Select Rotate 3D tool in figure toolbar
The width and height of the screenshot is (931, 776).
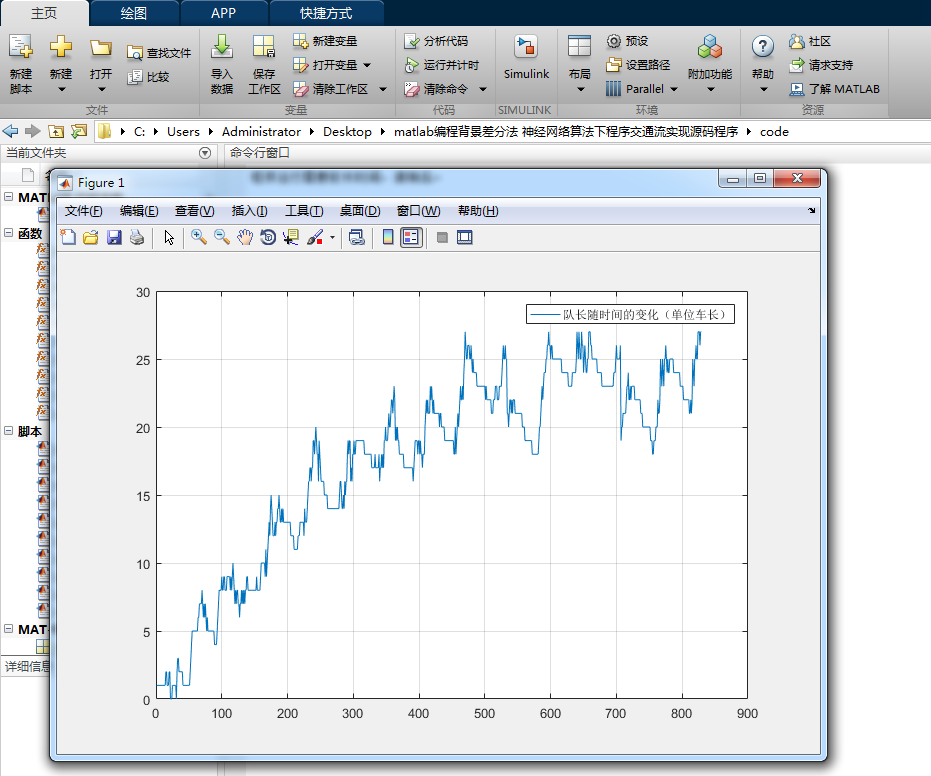pos(268,237)
